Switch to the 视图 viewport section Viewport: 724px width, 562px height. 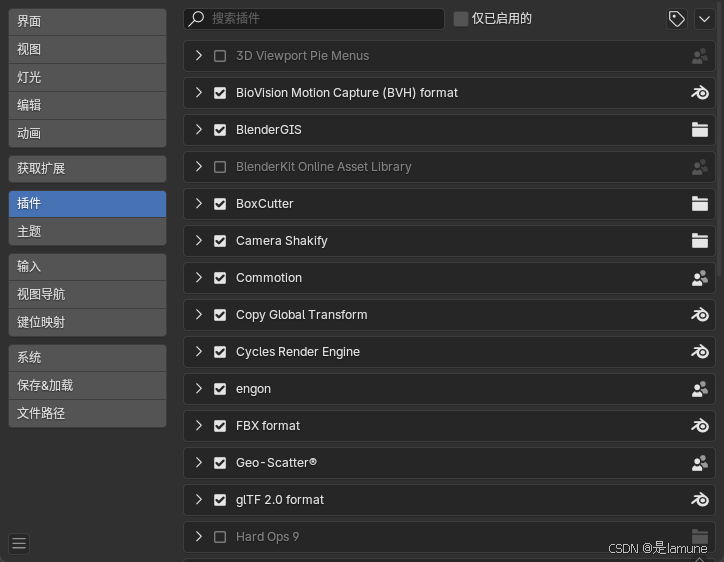pyautogui.click(x=87, y=49)
